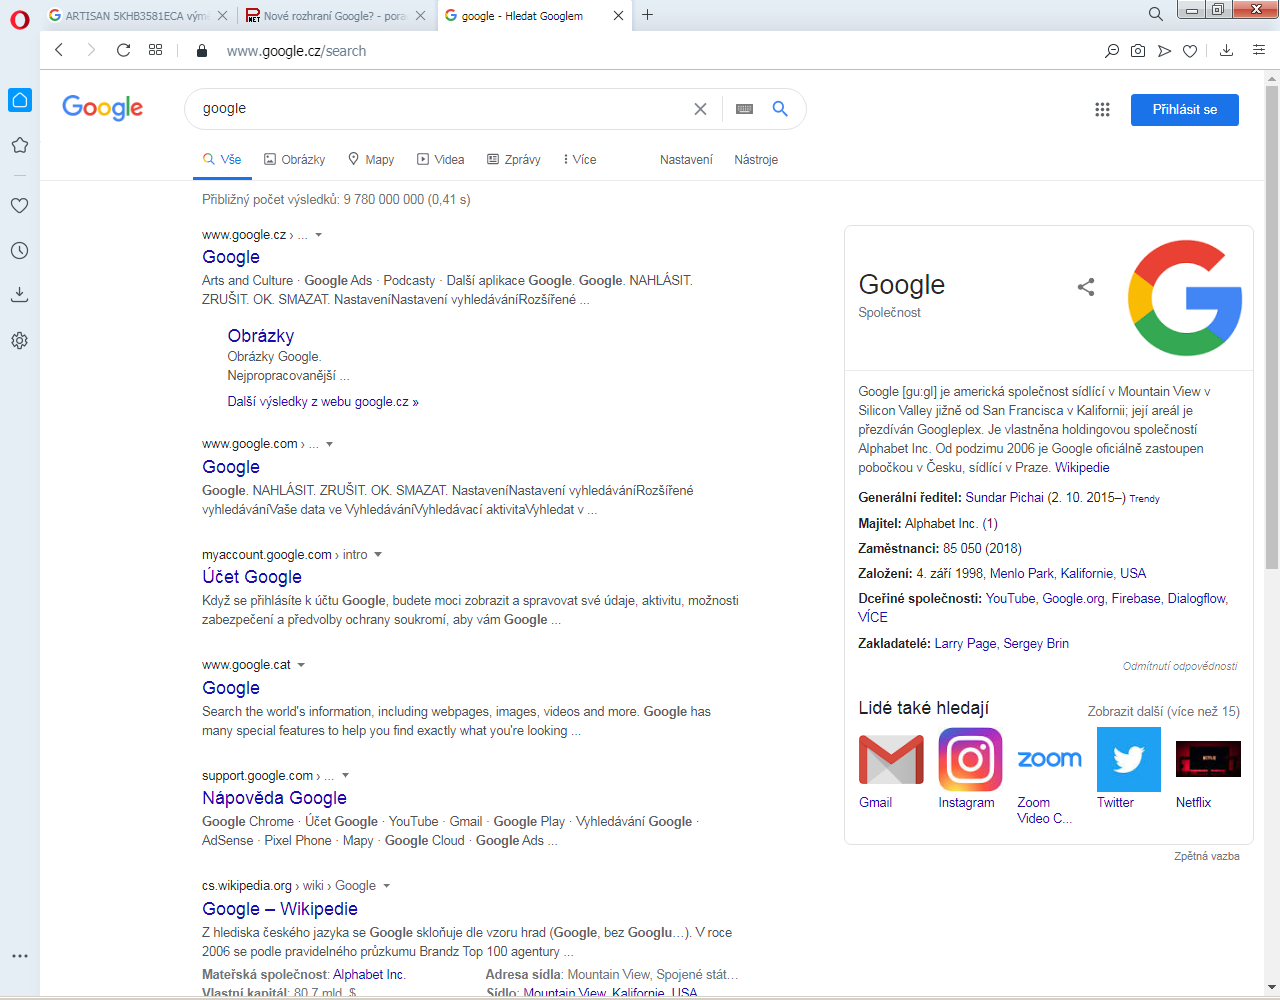Add page to bookmarks heart in address bar
This screenshot has width=1280, height=1000.
pyautogui.click(x=1190, y=50)
